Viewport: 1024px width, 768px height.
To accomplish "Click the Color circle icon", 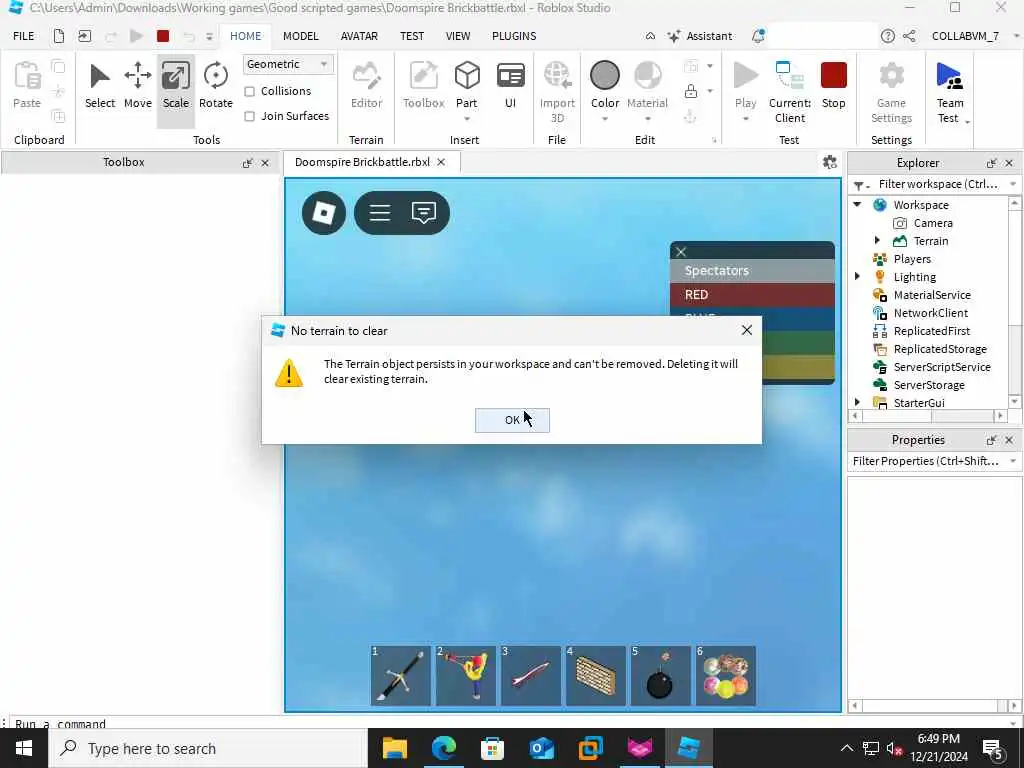I will click(x=605, y=76).
